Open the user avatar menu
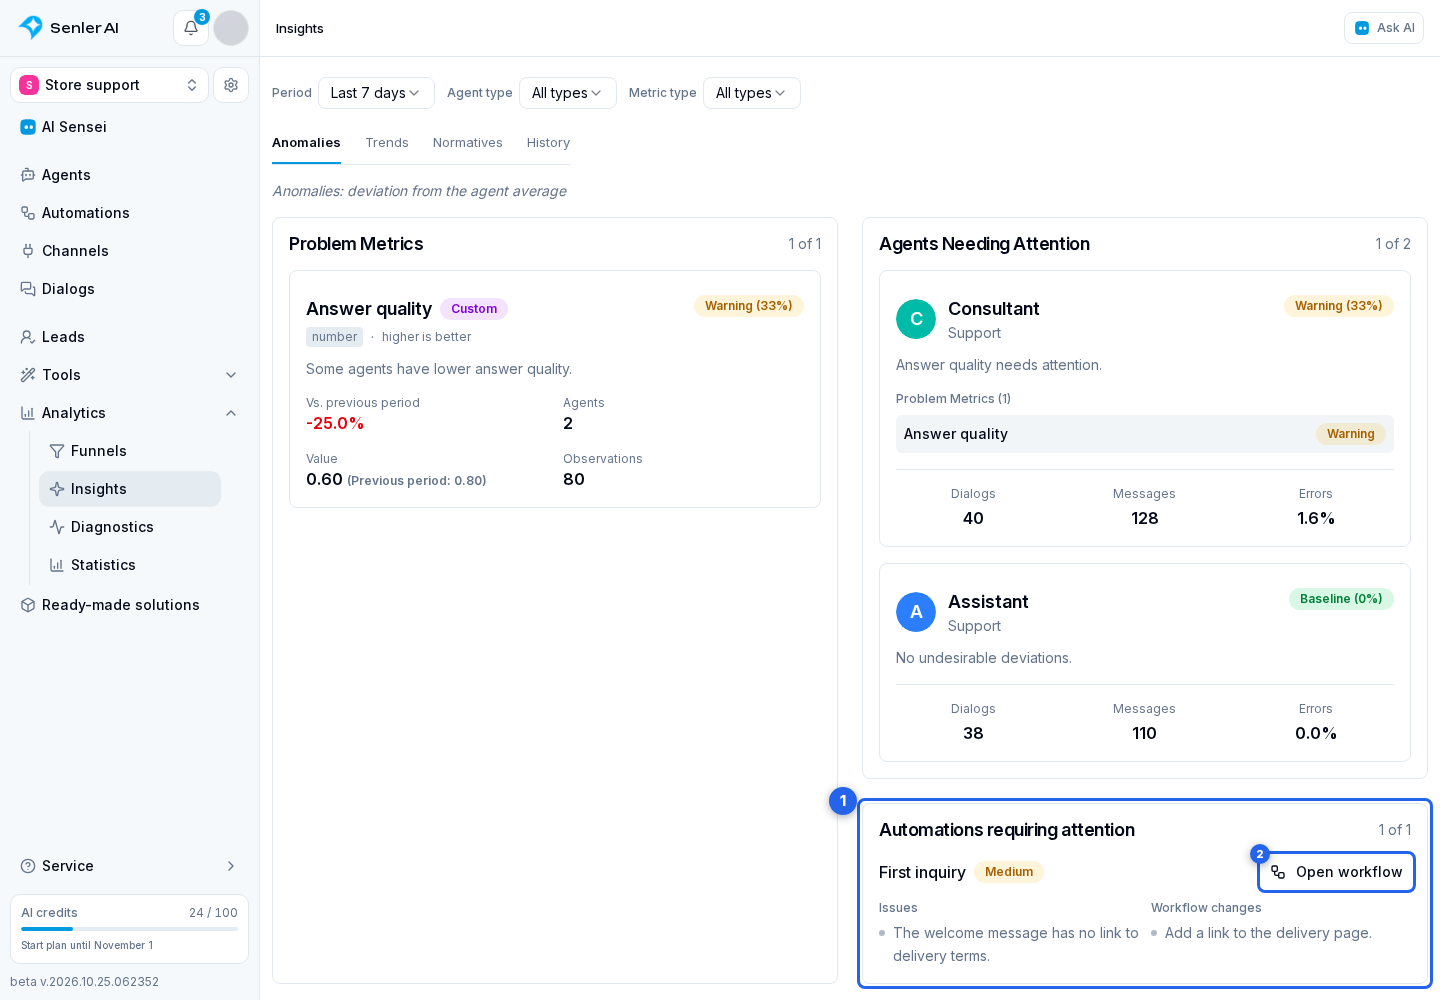This screenshot has width=1440, height=1000. [231, 28]
